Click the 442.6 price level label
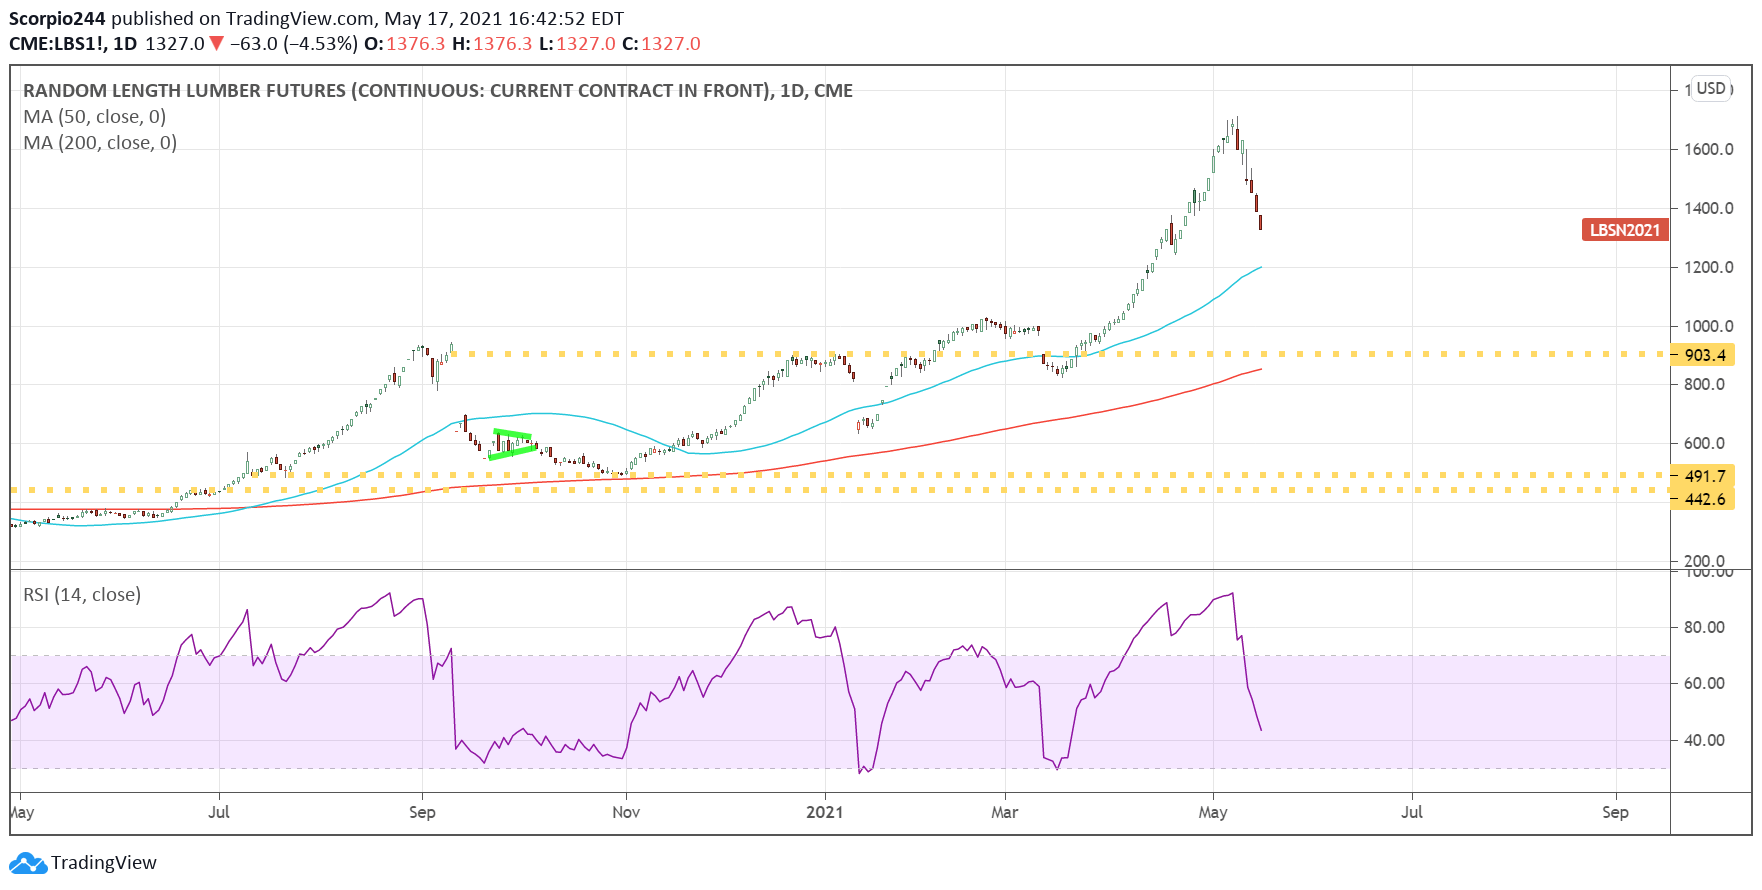 tap(1704, 499)
